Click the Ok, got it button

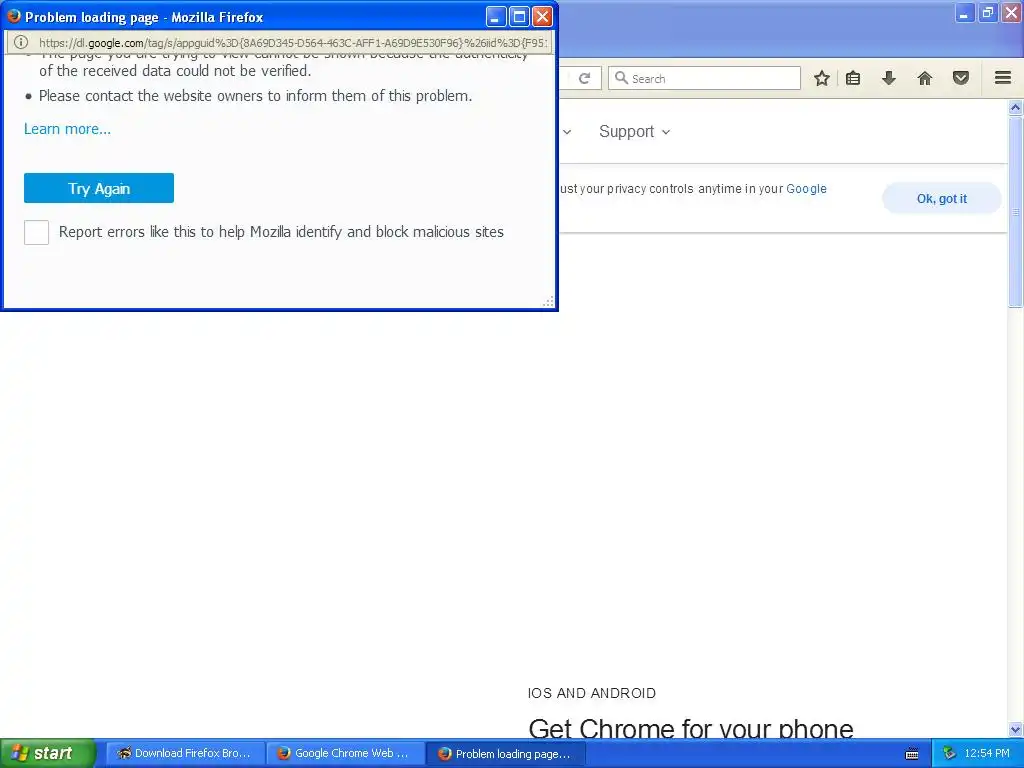point(941,199)
